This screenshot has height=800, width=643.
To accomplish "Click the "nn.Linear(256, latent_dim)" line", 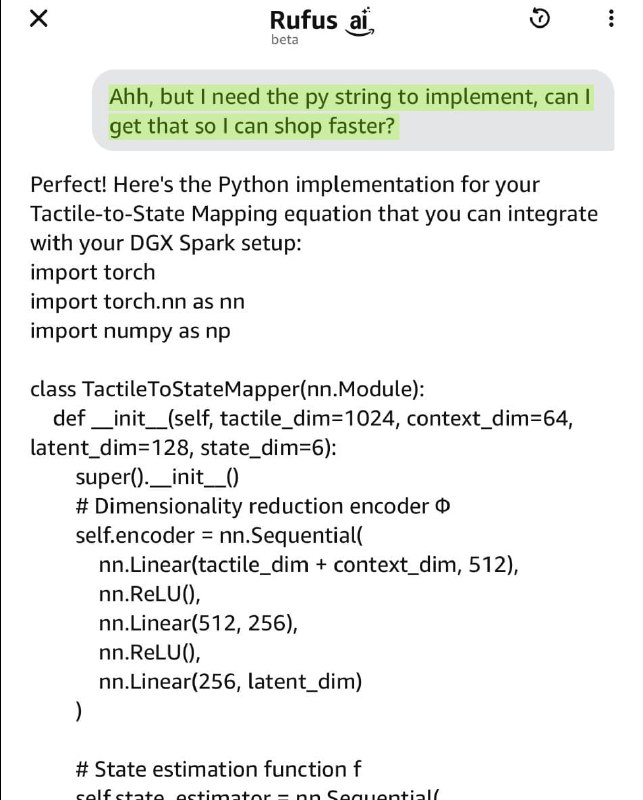I will point(231,683).
